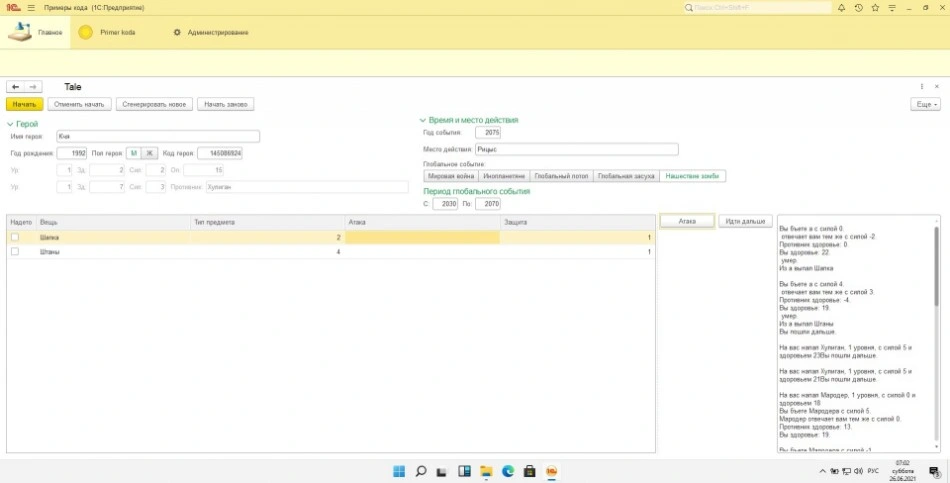Viewport: 950px width, 483px height.
Task: Check the Надето box for Шапка
Action: [x=14, y=237]
